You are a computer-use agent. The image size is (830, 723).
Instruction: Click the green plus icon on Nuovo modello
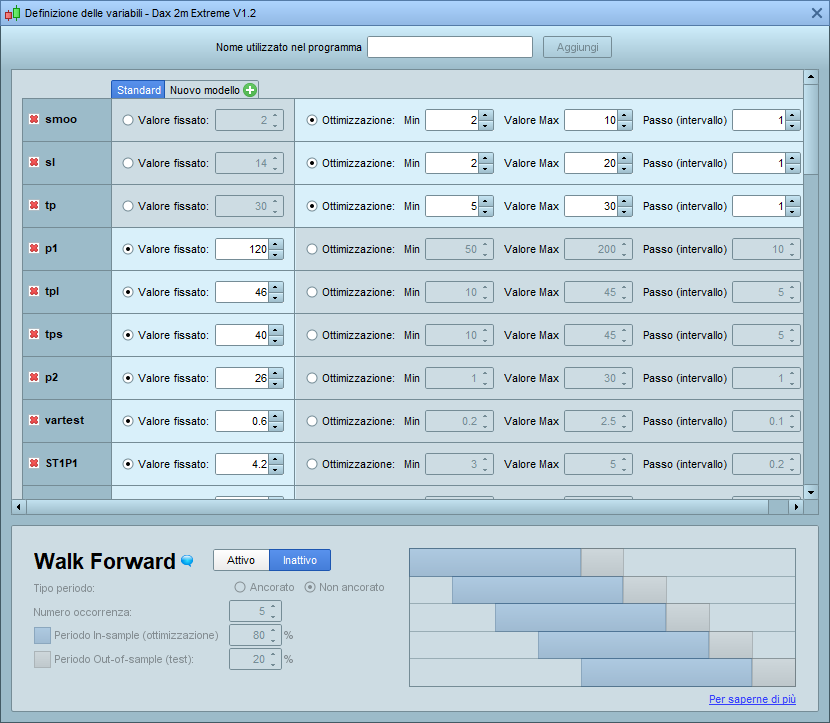(250, 90)
